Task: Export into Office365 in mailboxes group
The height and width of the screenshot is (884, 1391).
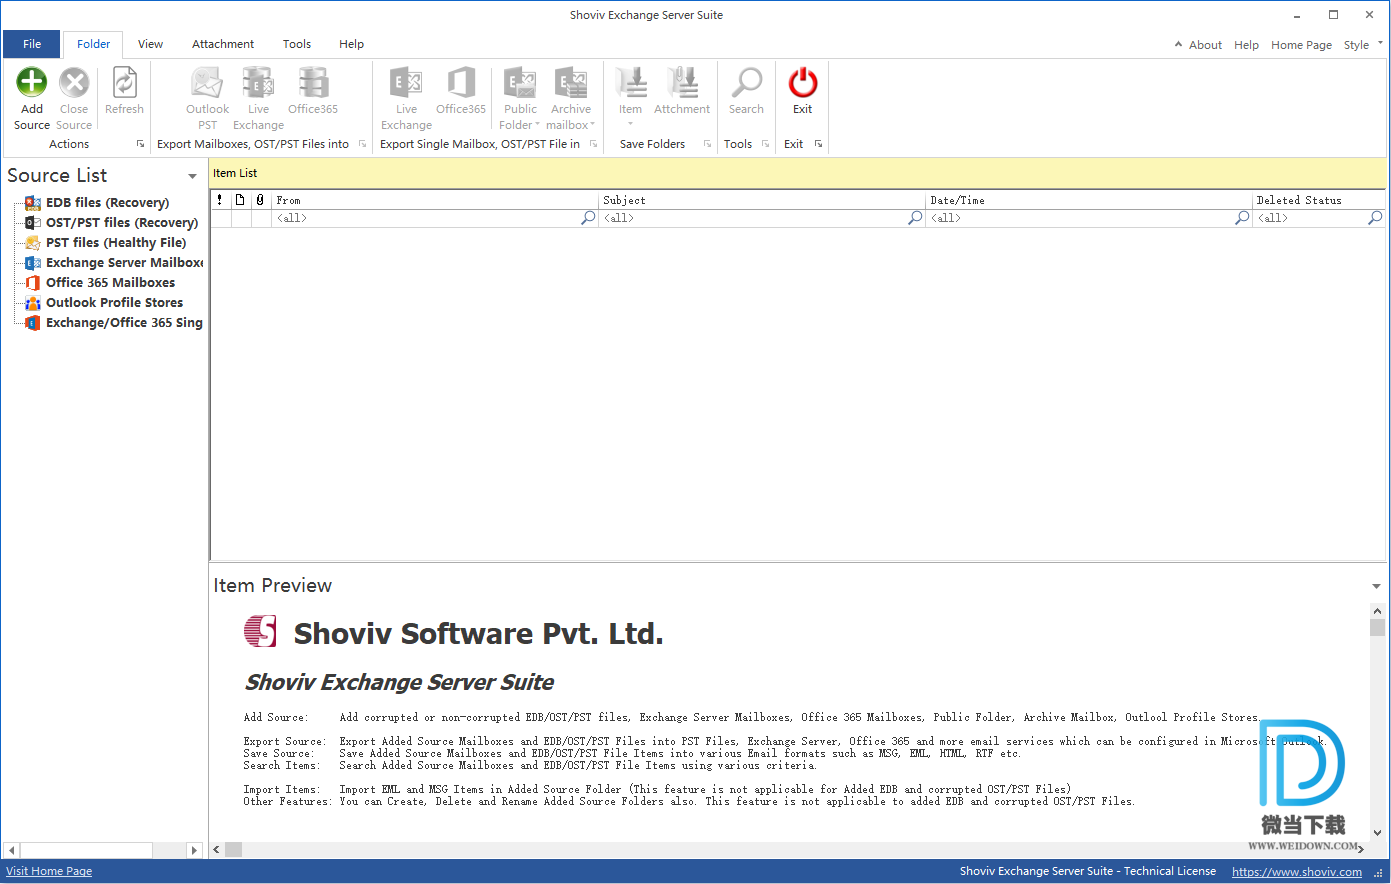Action: [313, 90]
